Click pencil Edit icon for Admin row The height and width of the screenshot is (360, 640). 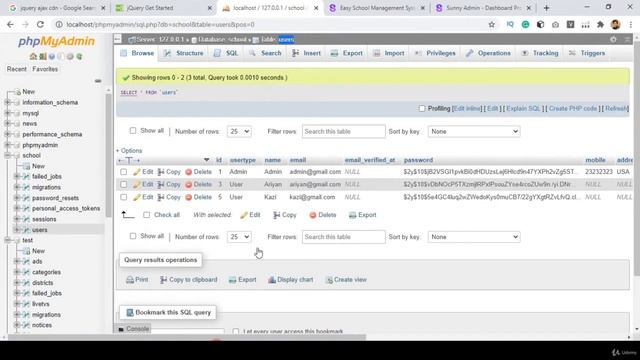point(137,172)
